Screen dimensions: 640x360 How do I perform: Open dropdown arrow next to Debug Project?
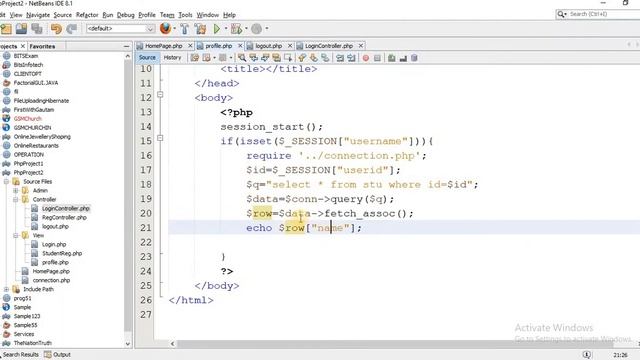(246, 29)
